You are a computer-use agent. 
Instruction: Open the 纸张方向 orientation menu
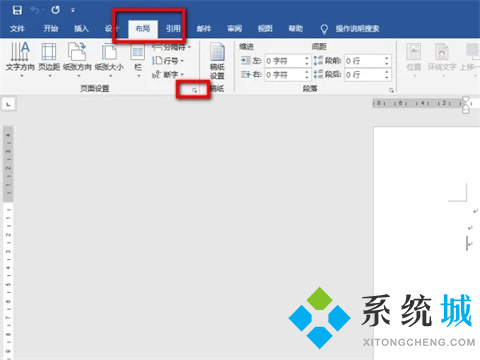point(77,60)
